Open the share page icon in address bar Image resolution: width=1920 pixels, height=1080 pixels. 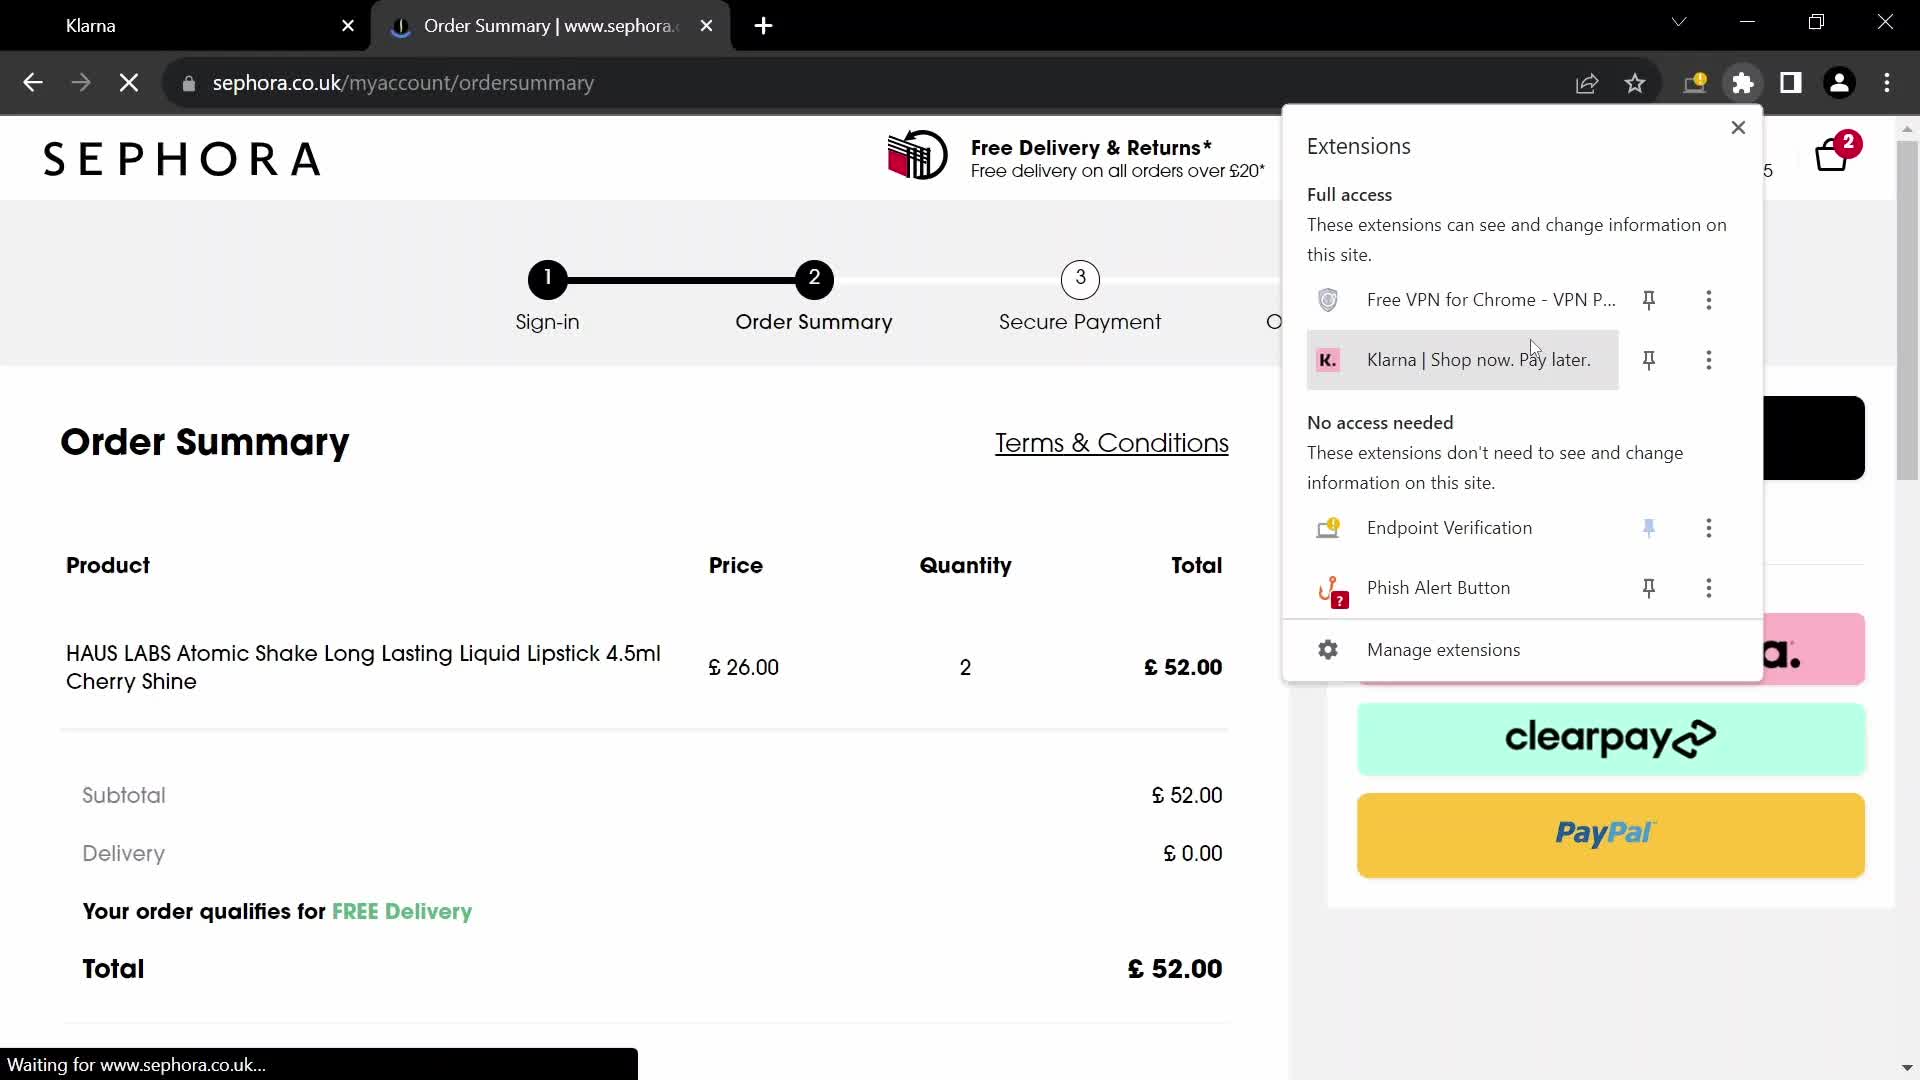[1587, 83]
